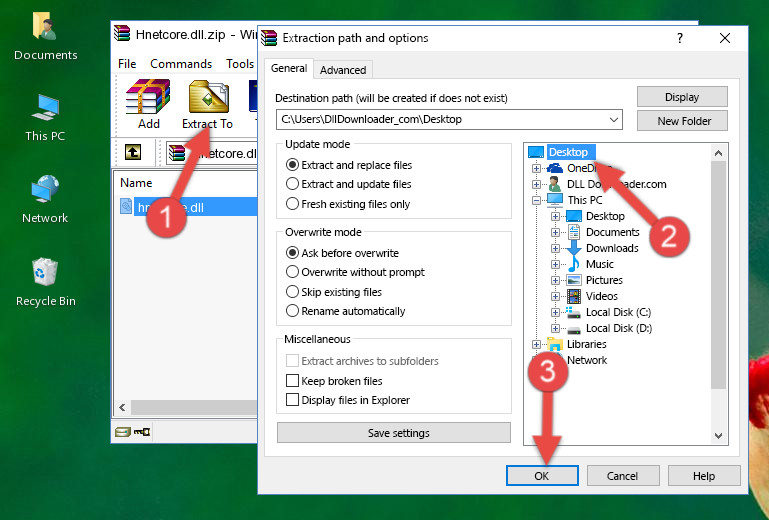Viewport: 769px width, 520px height.
Task: Click the Display button
Action: [682, 97]
